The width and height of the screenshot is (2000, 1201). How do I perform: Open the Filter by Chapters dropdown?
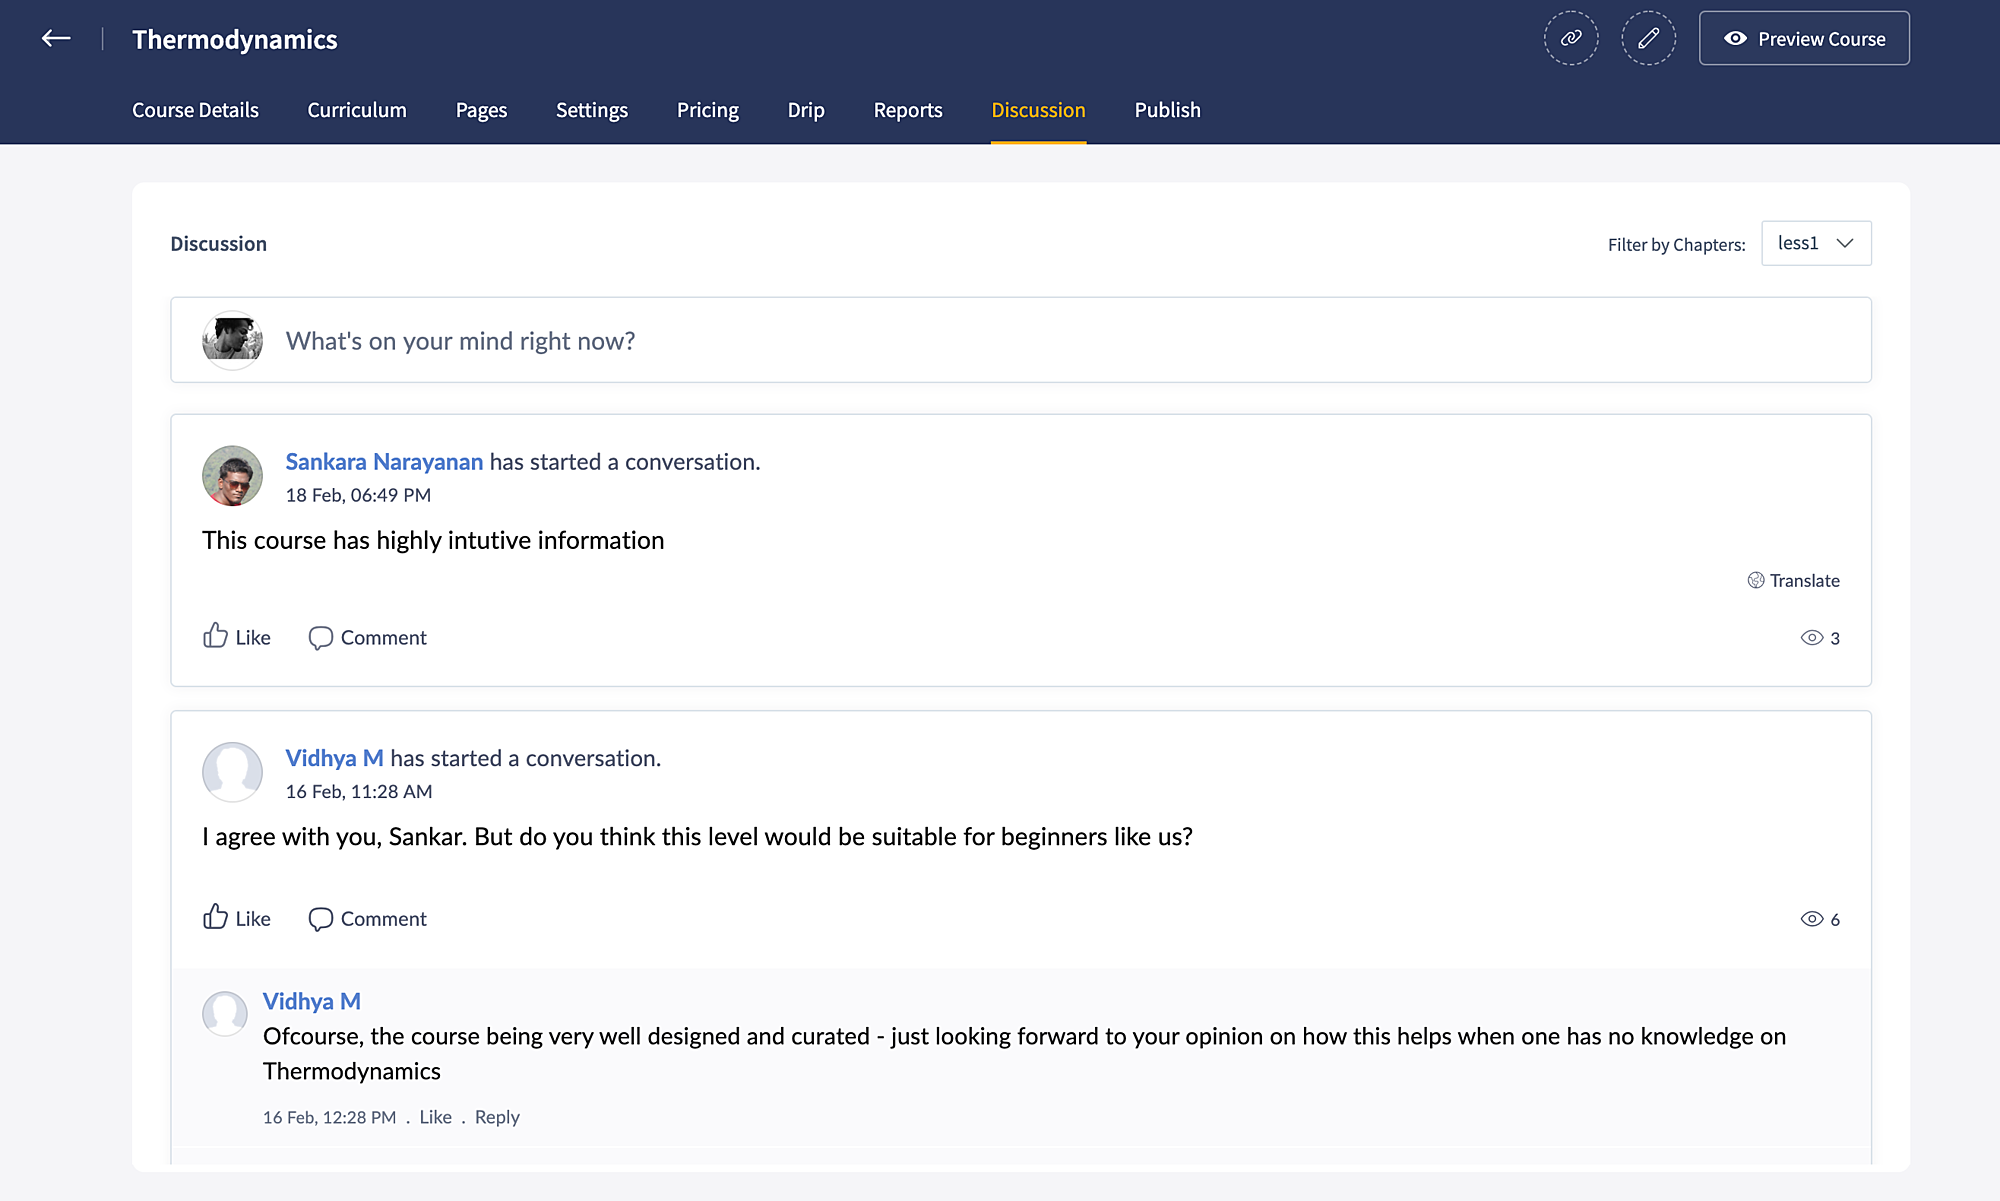[x=1815, y=243]
